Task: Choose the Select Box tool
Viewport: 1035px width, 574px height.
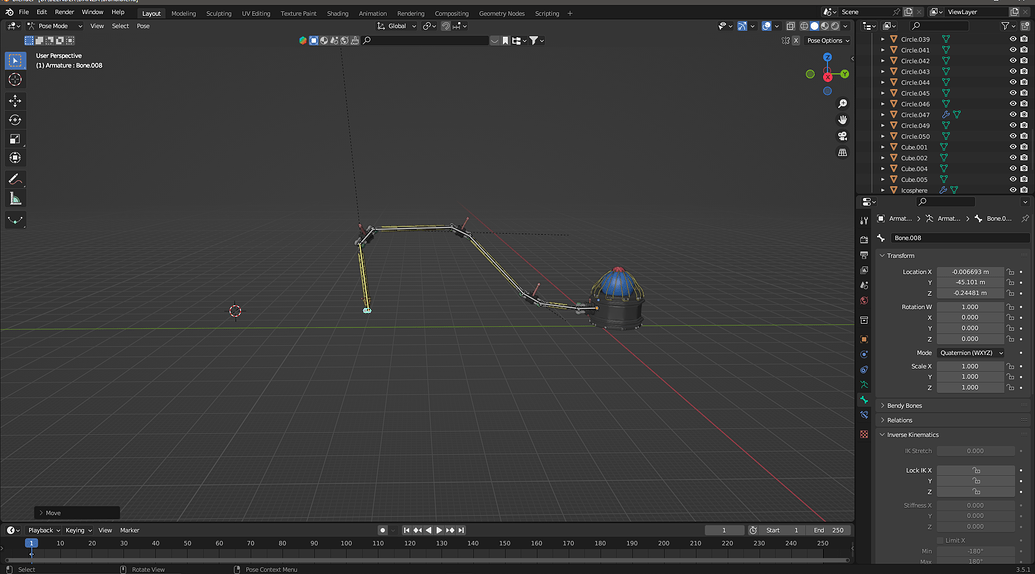Action: pyautogui.click(x=15, y=60)
